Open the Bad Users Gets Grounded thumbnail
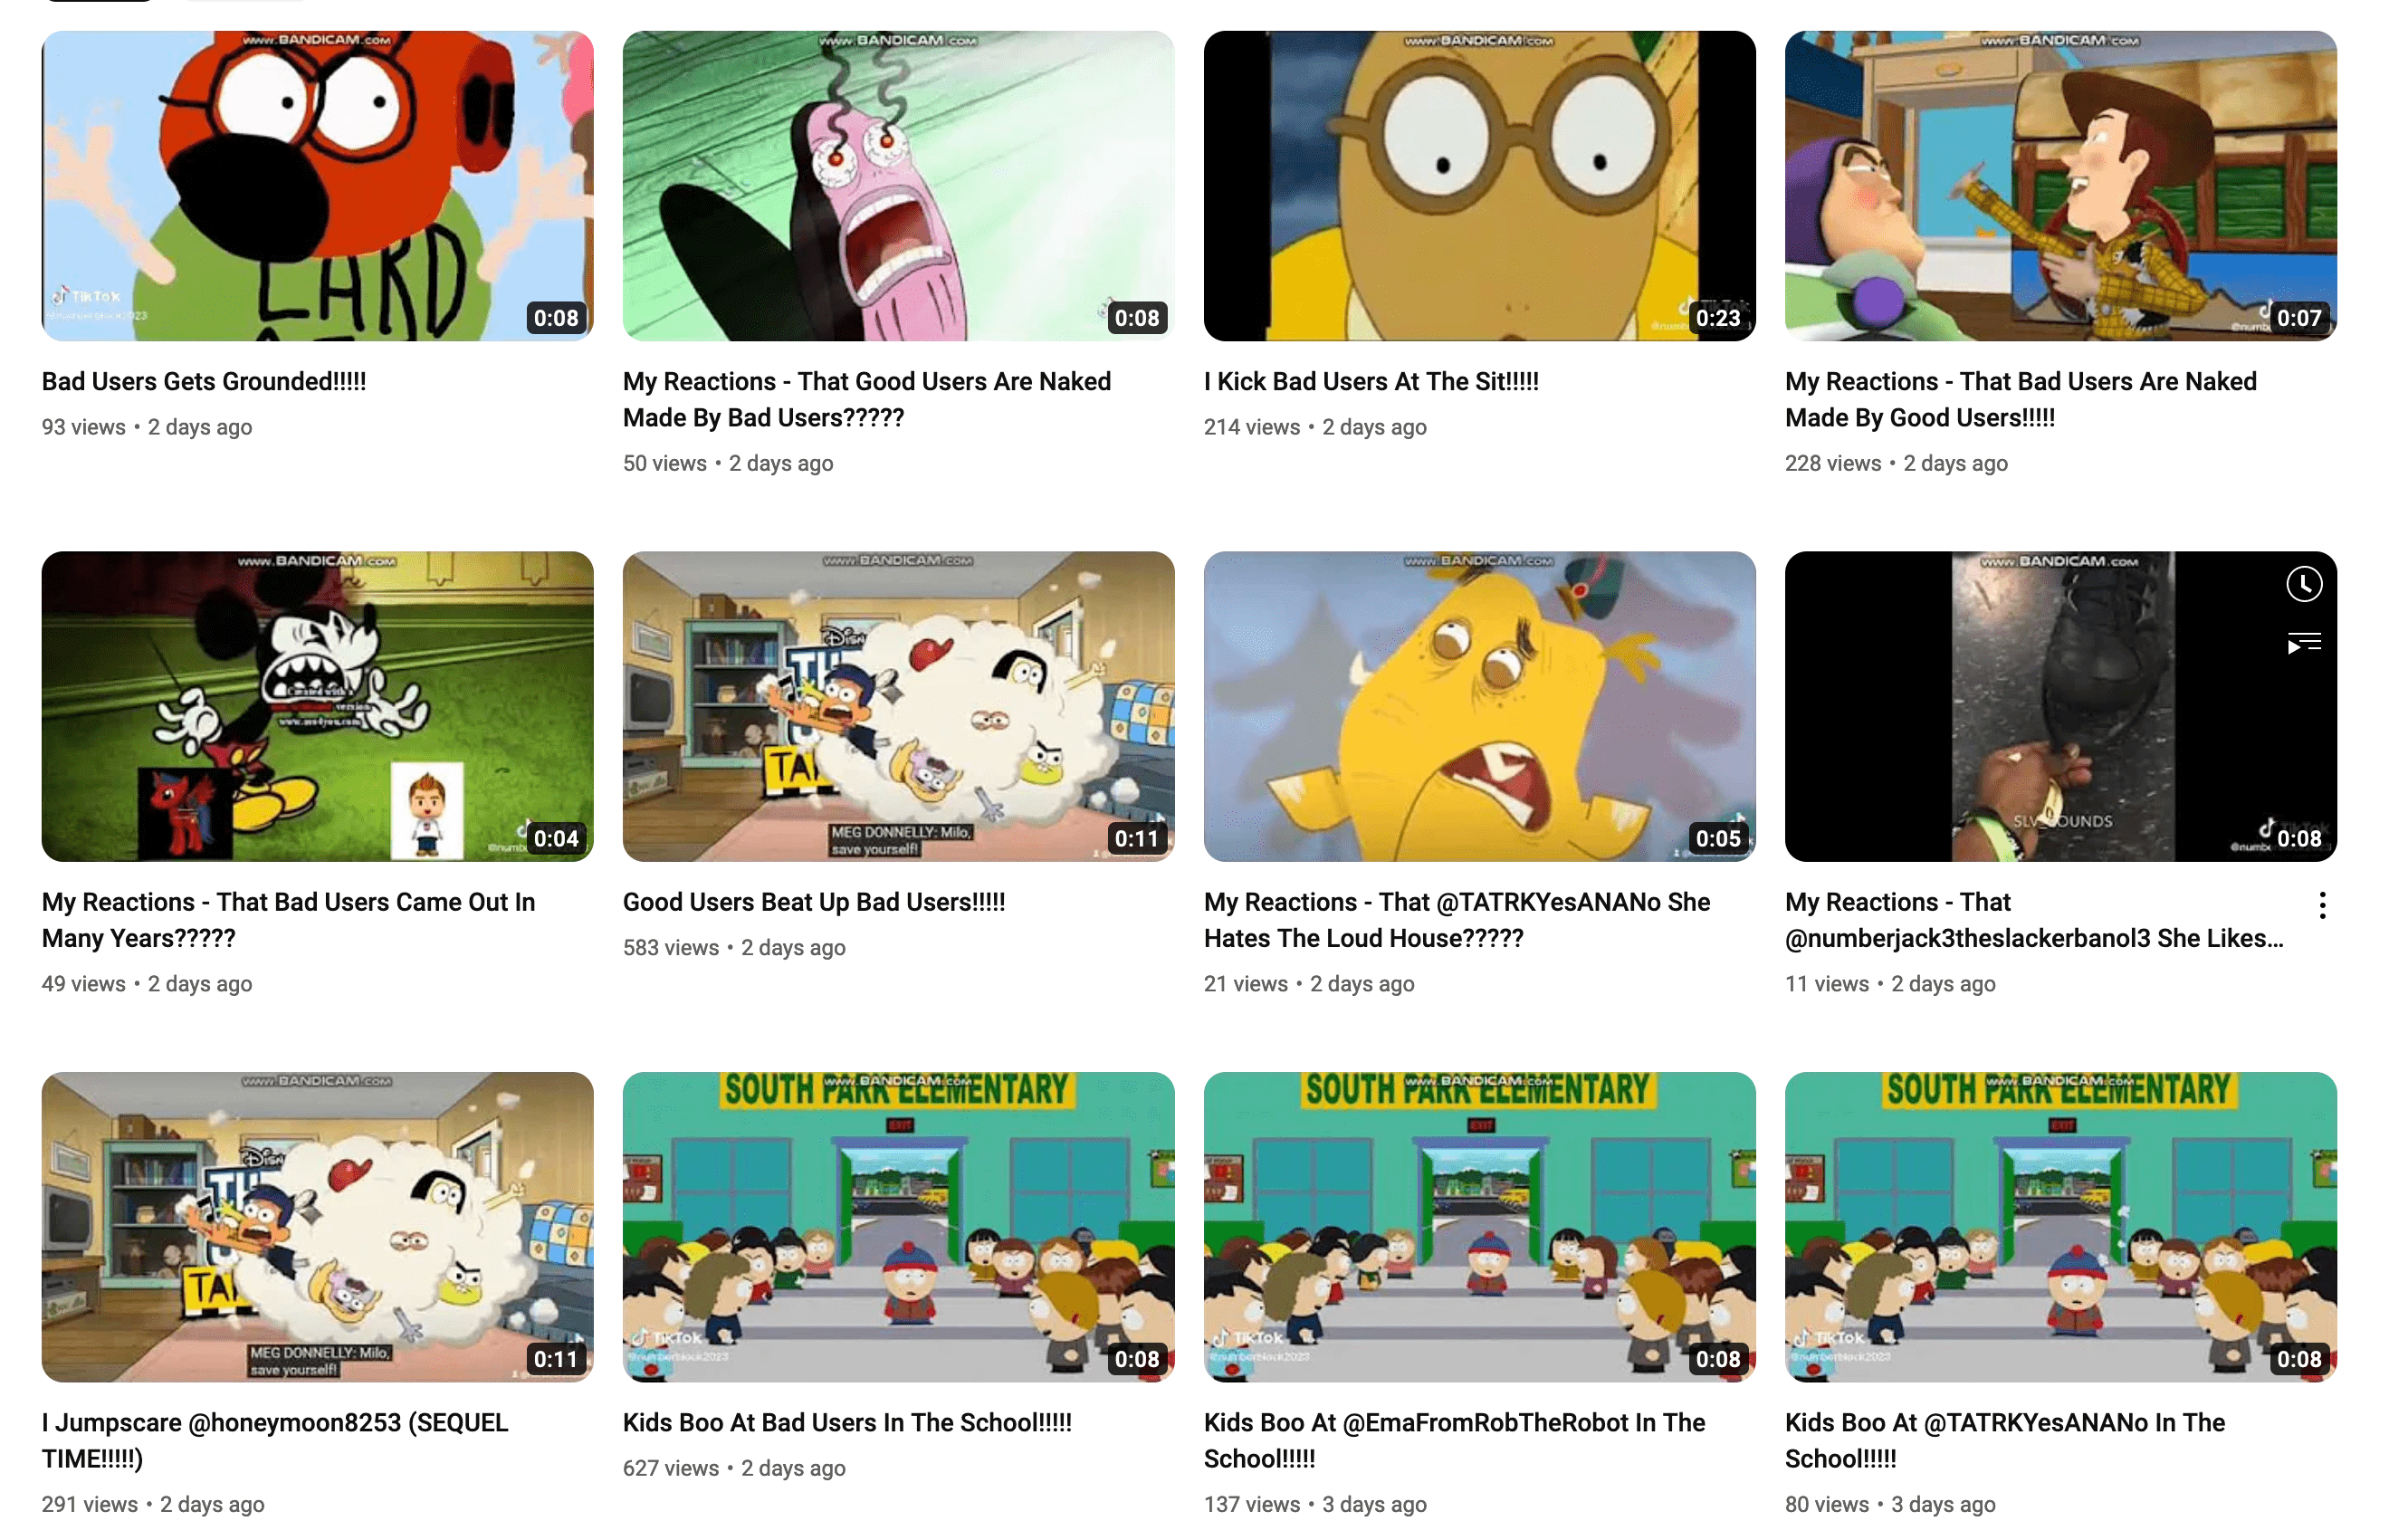 (317, 186)
